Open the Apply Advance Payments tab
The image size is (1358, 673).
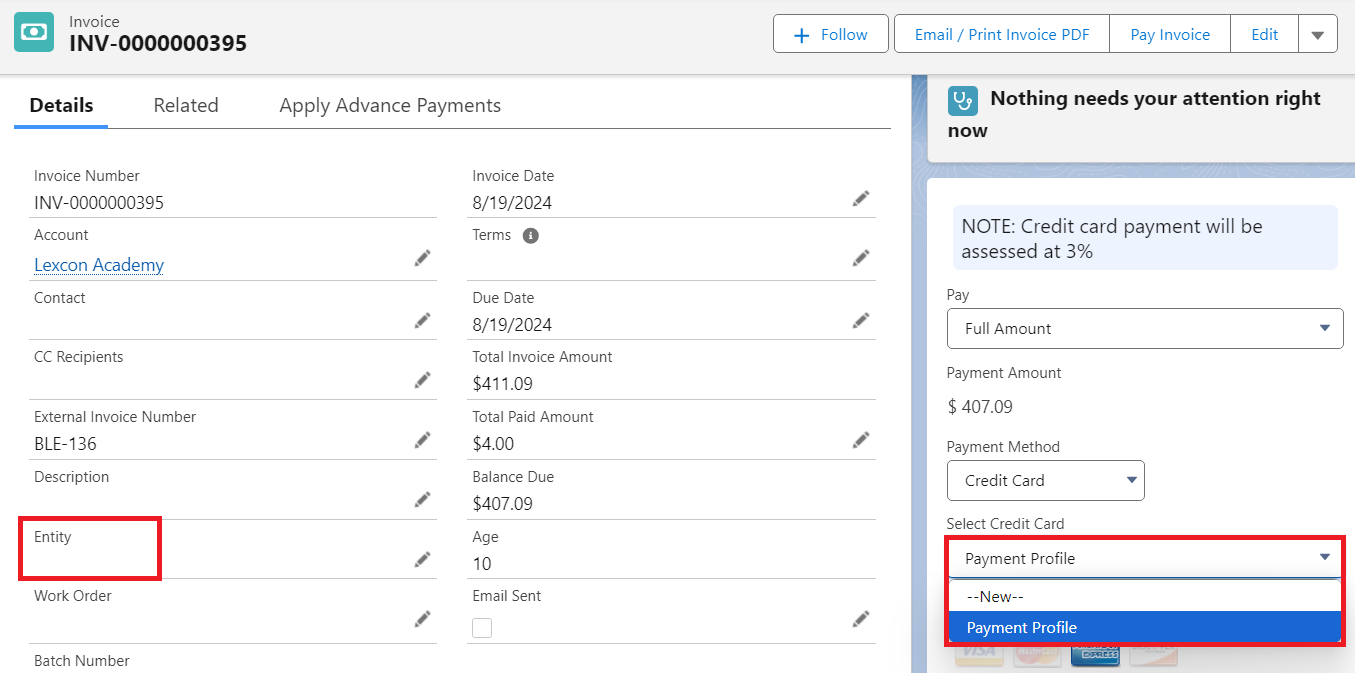coord(390,105)
